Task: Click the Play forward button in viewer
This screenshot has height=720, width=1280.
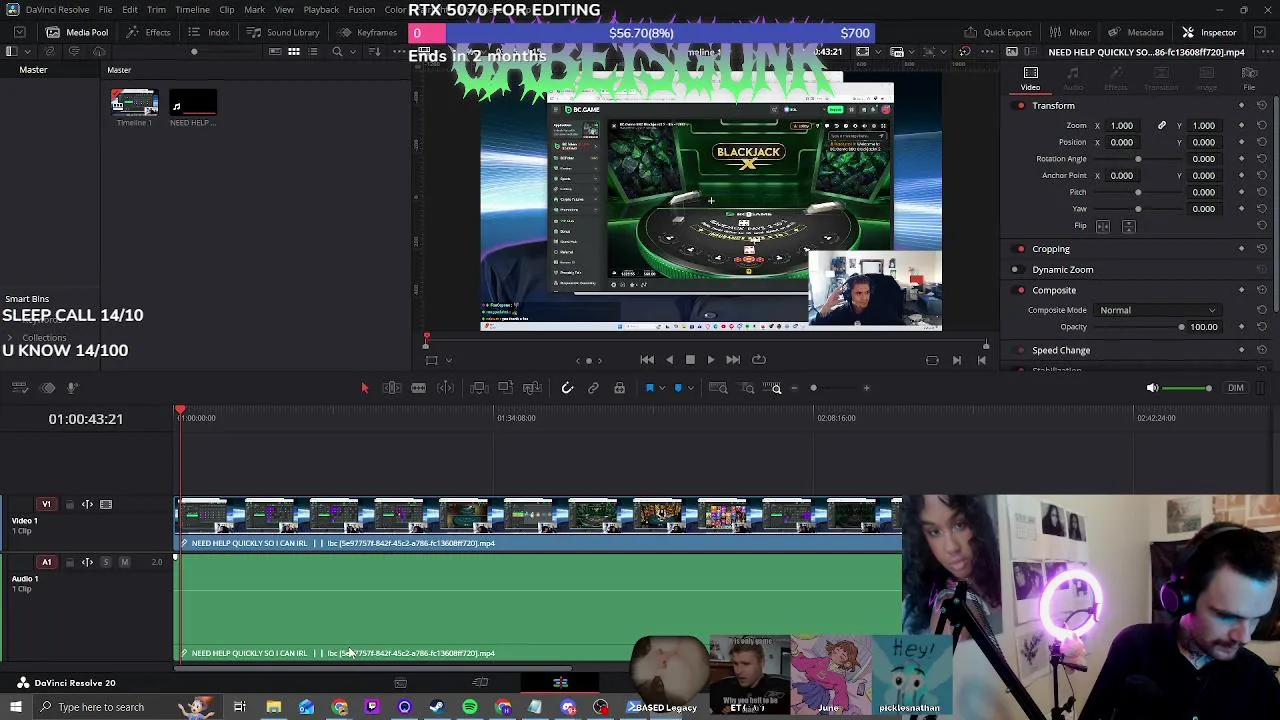Action: tap(711, 360)
